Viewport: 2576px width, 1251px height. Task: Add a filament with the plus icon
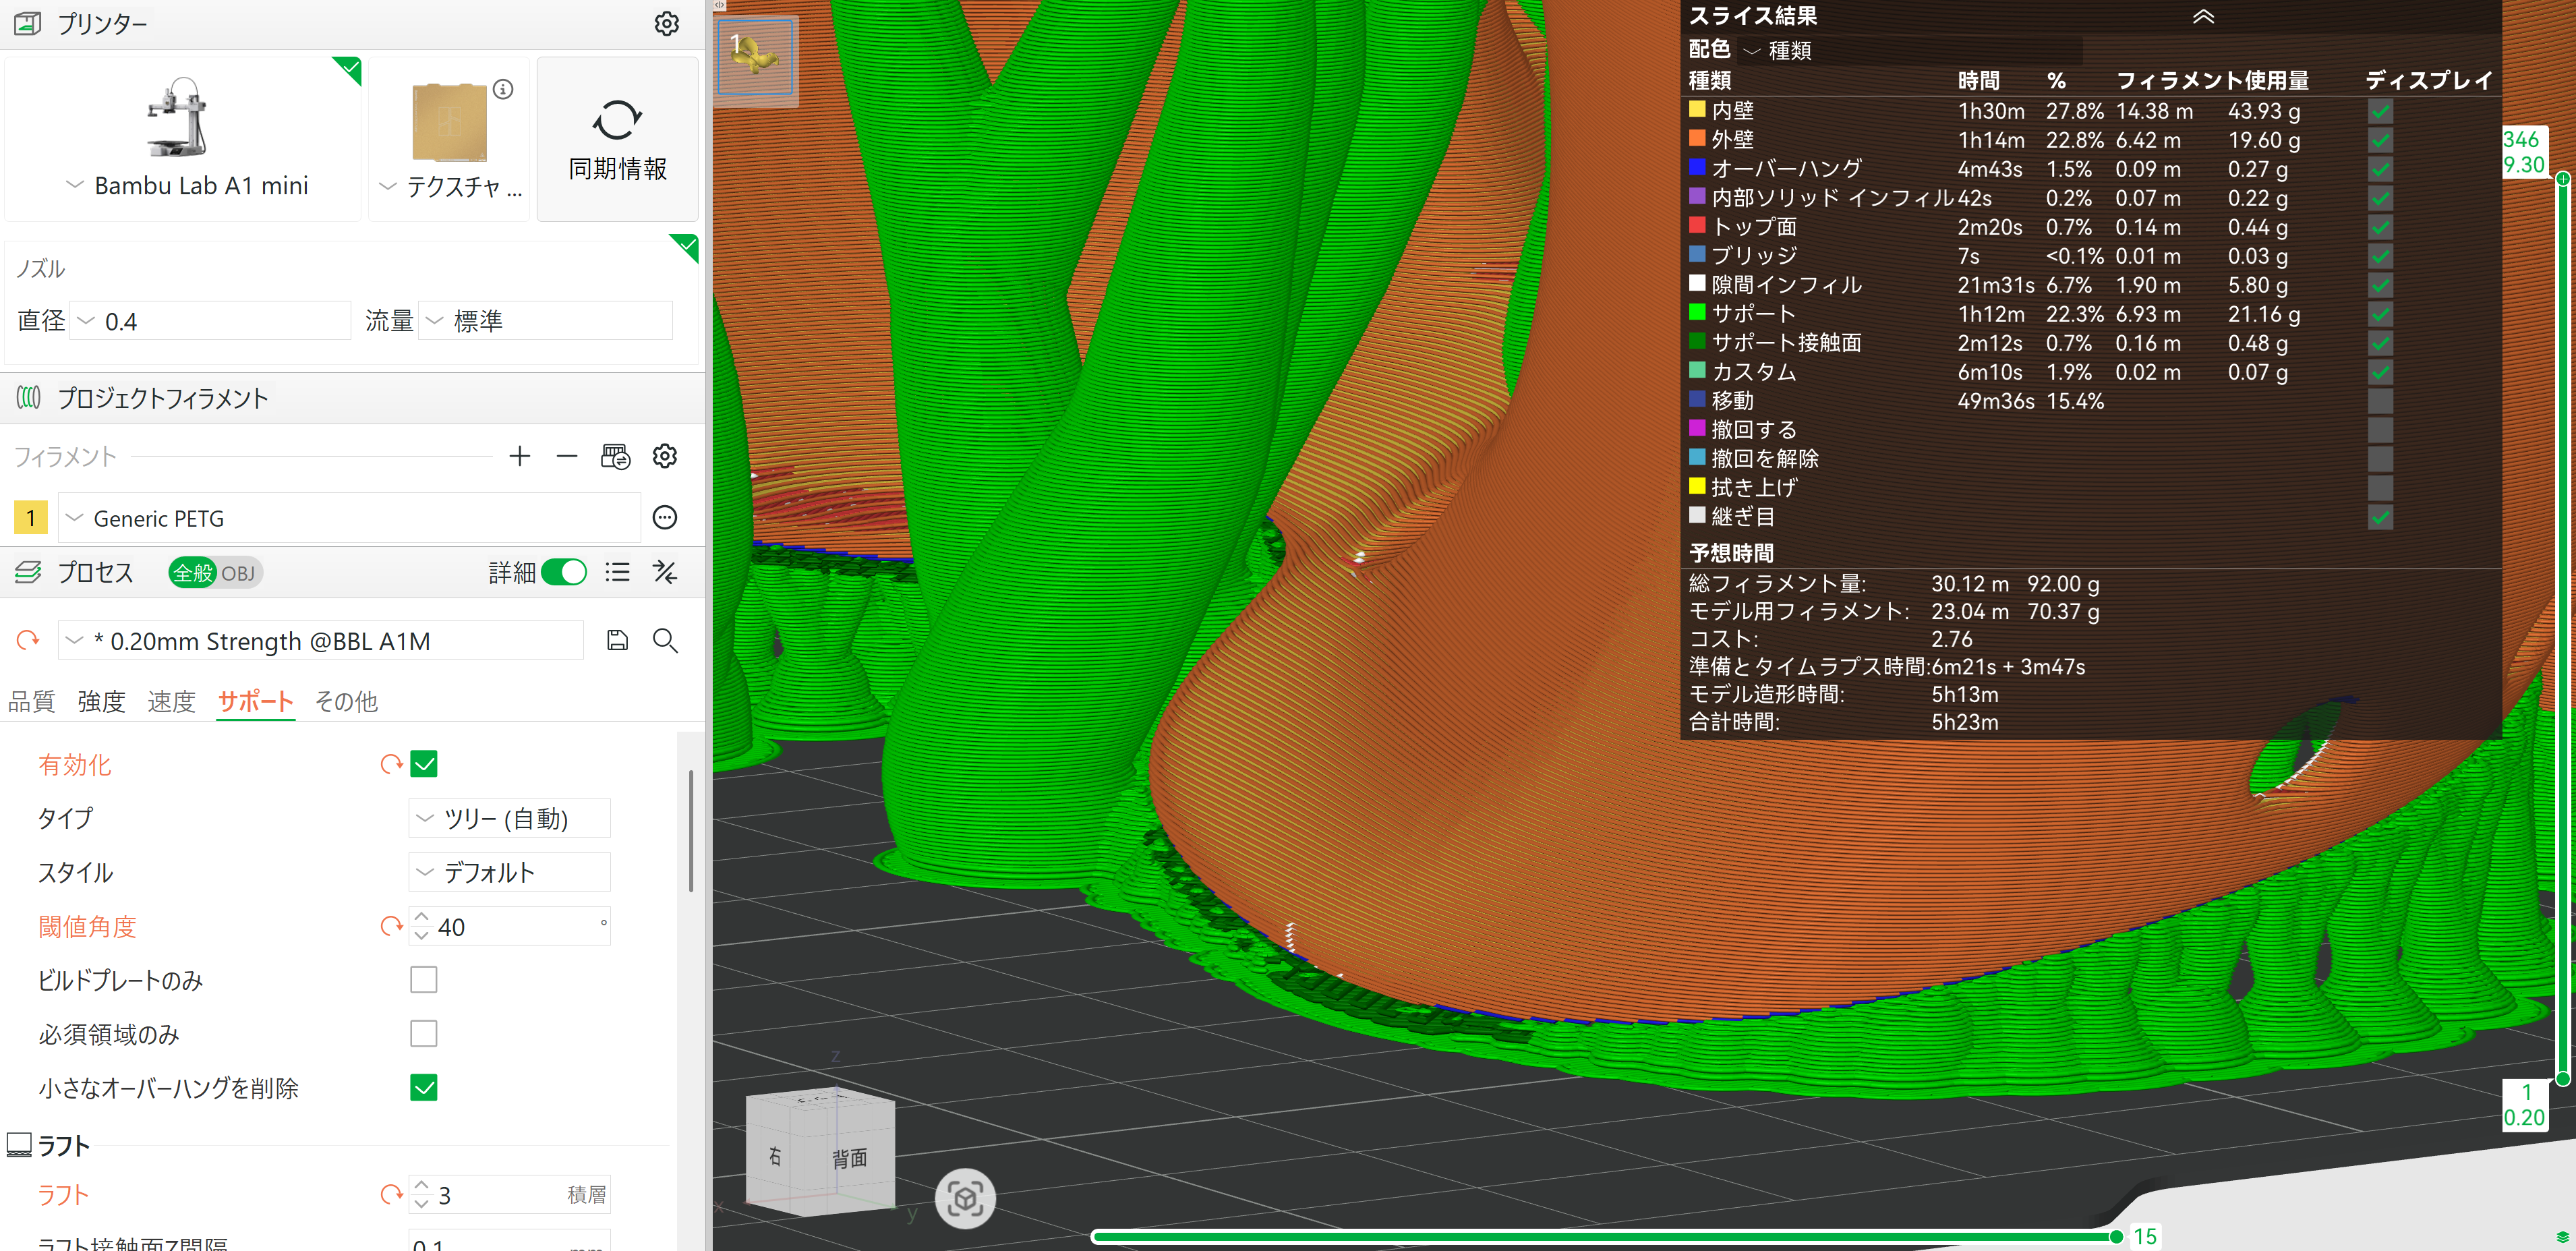519,457
